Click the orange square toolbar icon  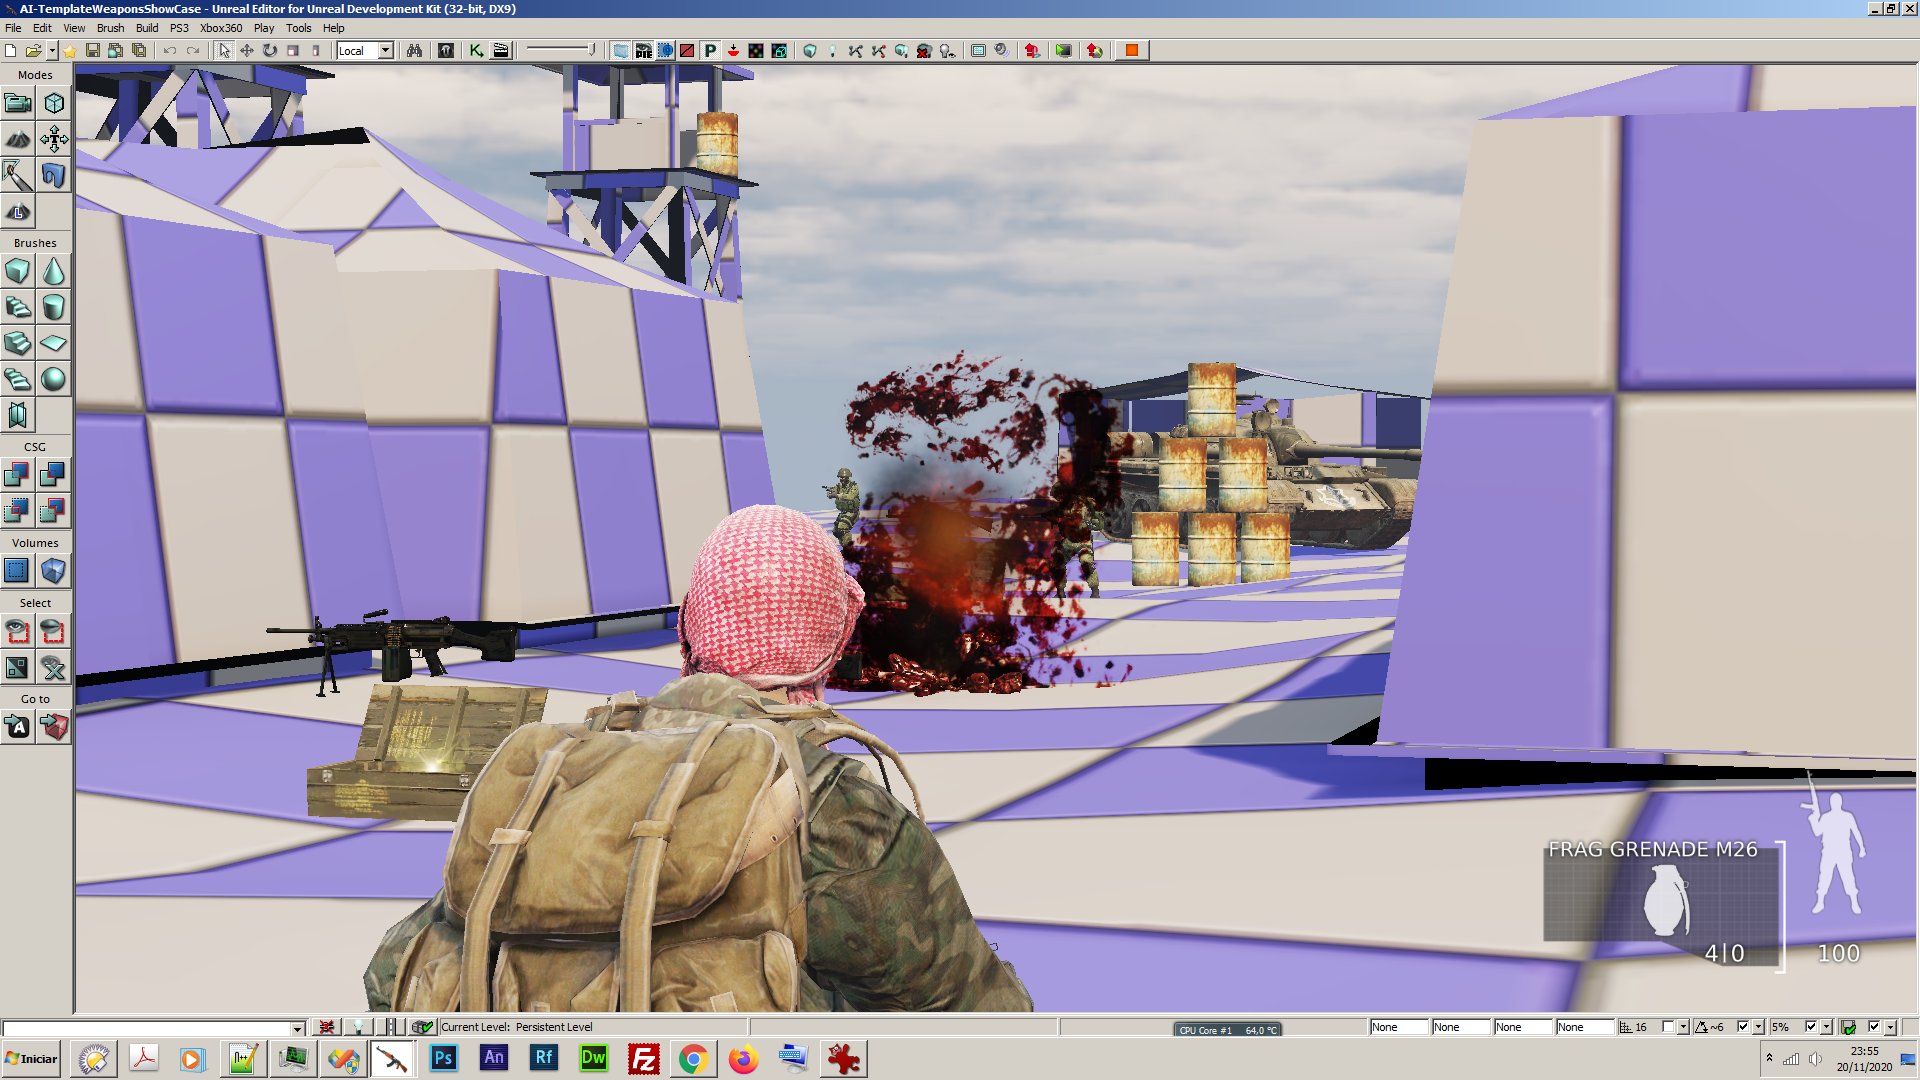click(1131, 51)
